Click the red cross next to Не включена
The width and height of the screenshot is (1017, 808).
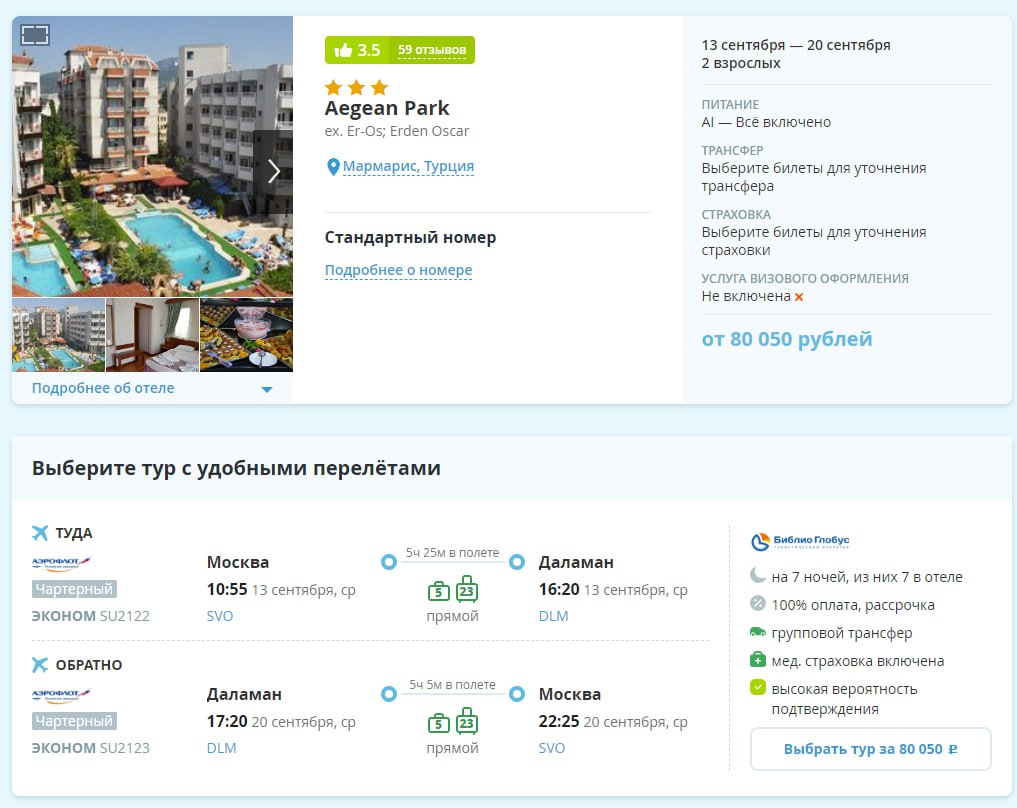tap(799, 297)
